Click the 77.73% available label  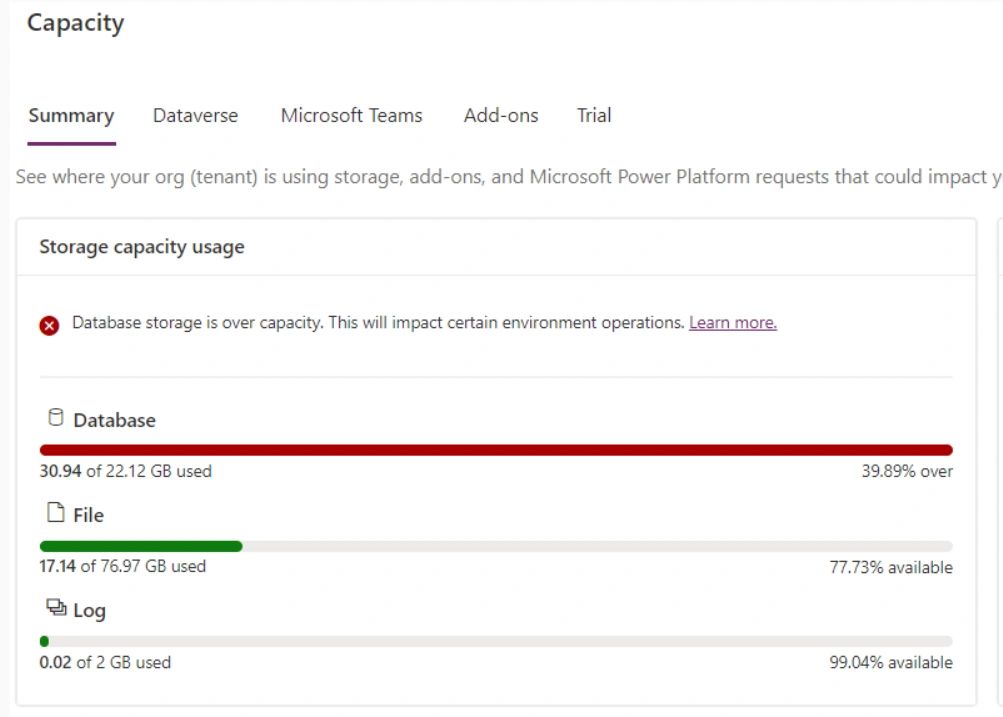click(890, 567)
